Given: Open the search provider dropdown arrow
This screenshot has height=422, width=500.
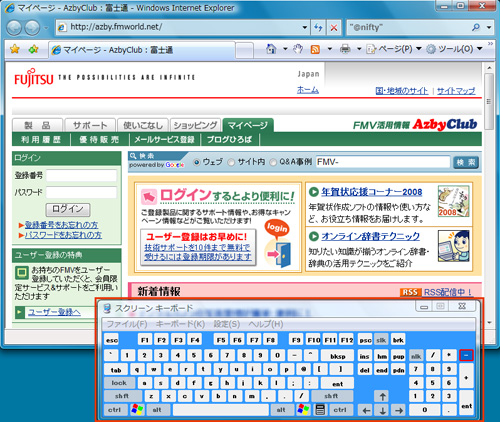Looking at the screenshot, I should pos(488,27).
